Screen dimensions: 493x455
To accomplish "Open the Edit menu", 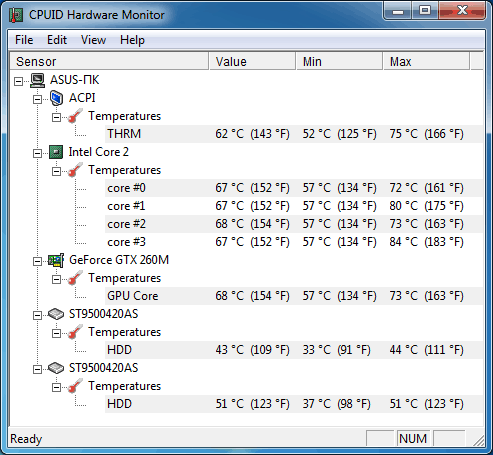I will pos(57,40).
